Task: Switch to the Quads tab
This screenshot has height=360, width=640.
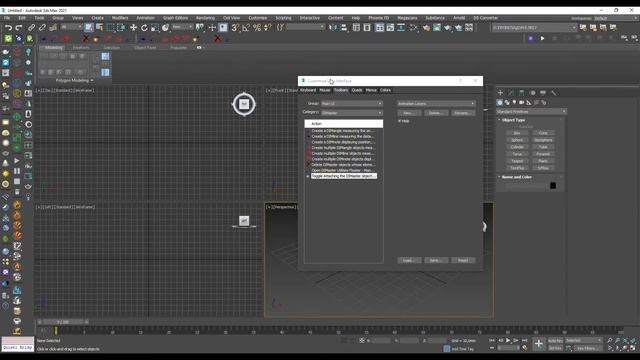Action: coord(357,90)
